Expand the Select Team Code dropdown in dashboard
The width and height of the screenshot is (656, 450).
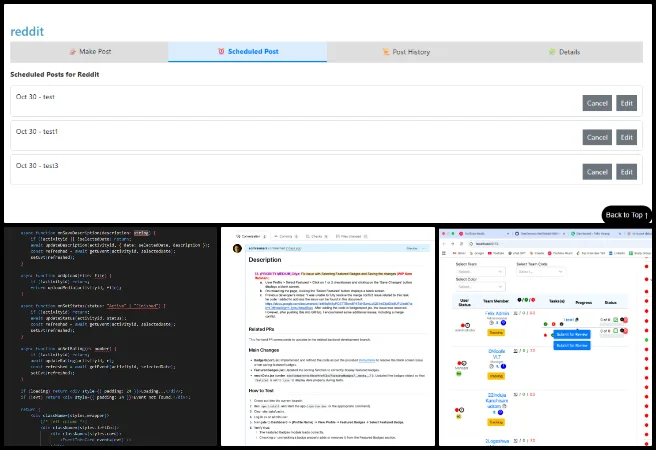[x=540, y=271]
